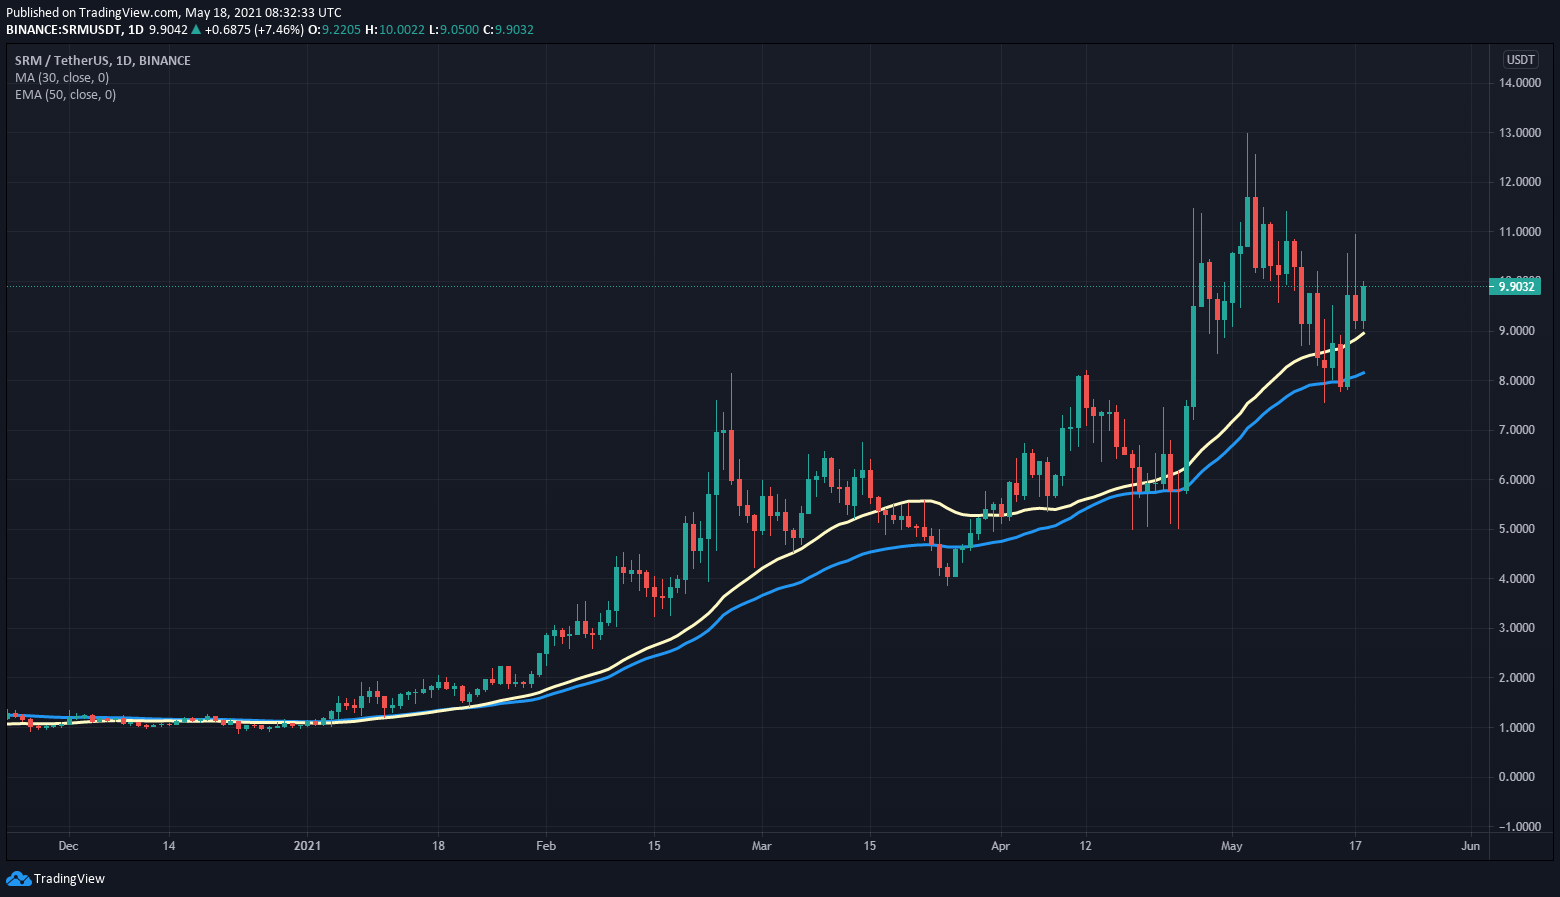Viewport: 1560px width, 897px height.
Task: Click the low value L:9.0500
Action: pyautogui.click(x=454, y=30)
